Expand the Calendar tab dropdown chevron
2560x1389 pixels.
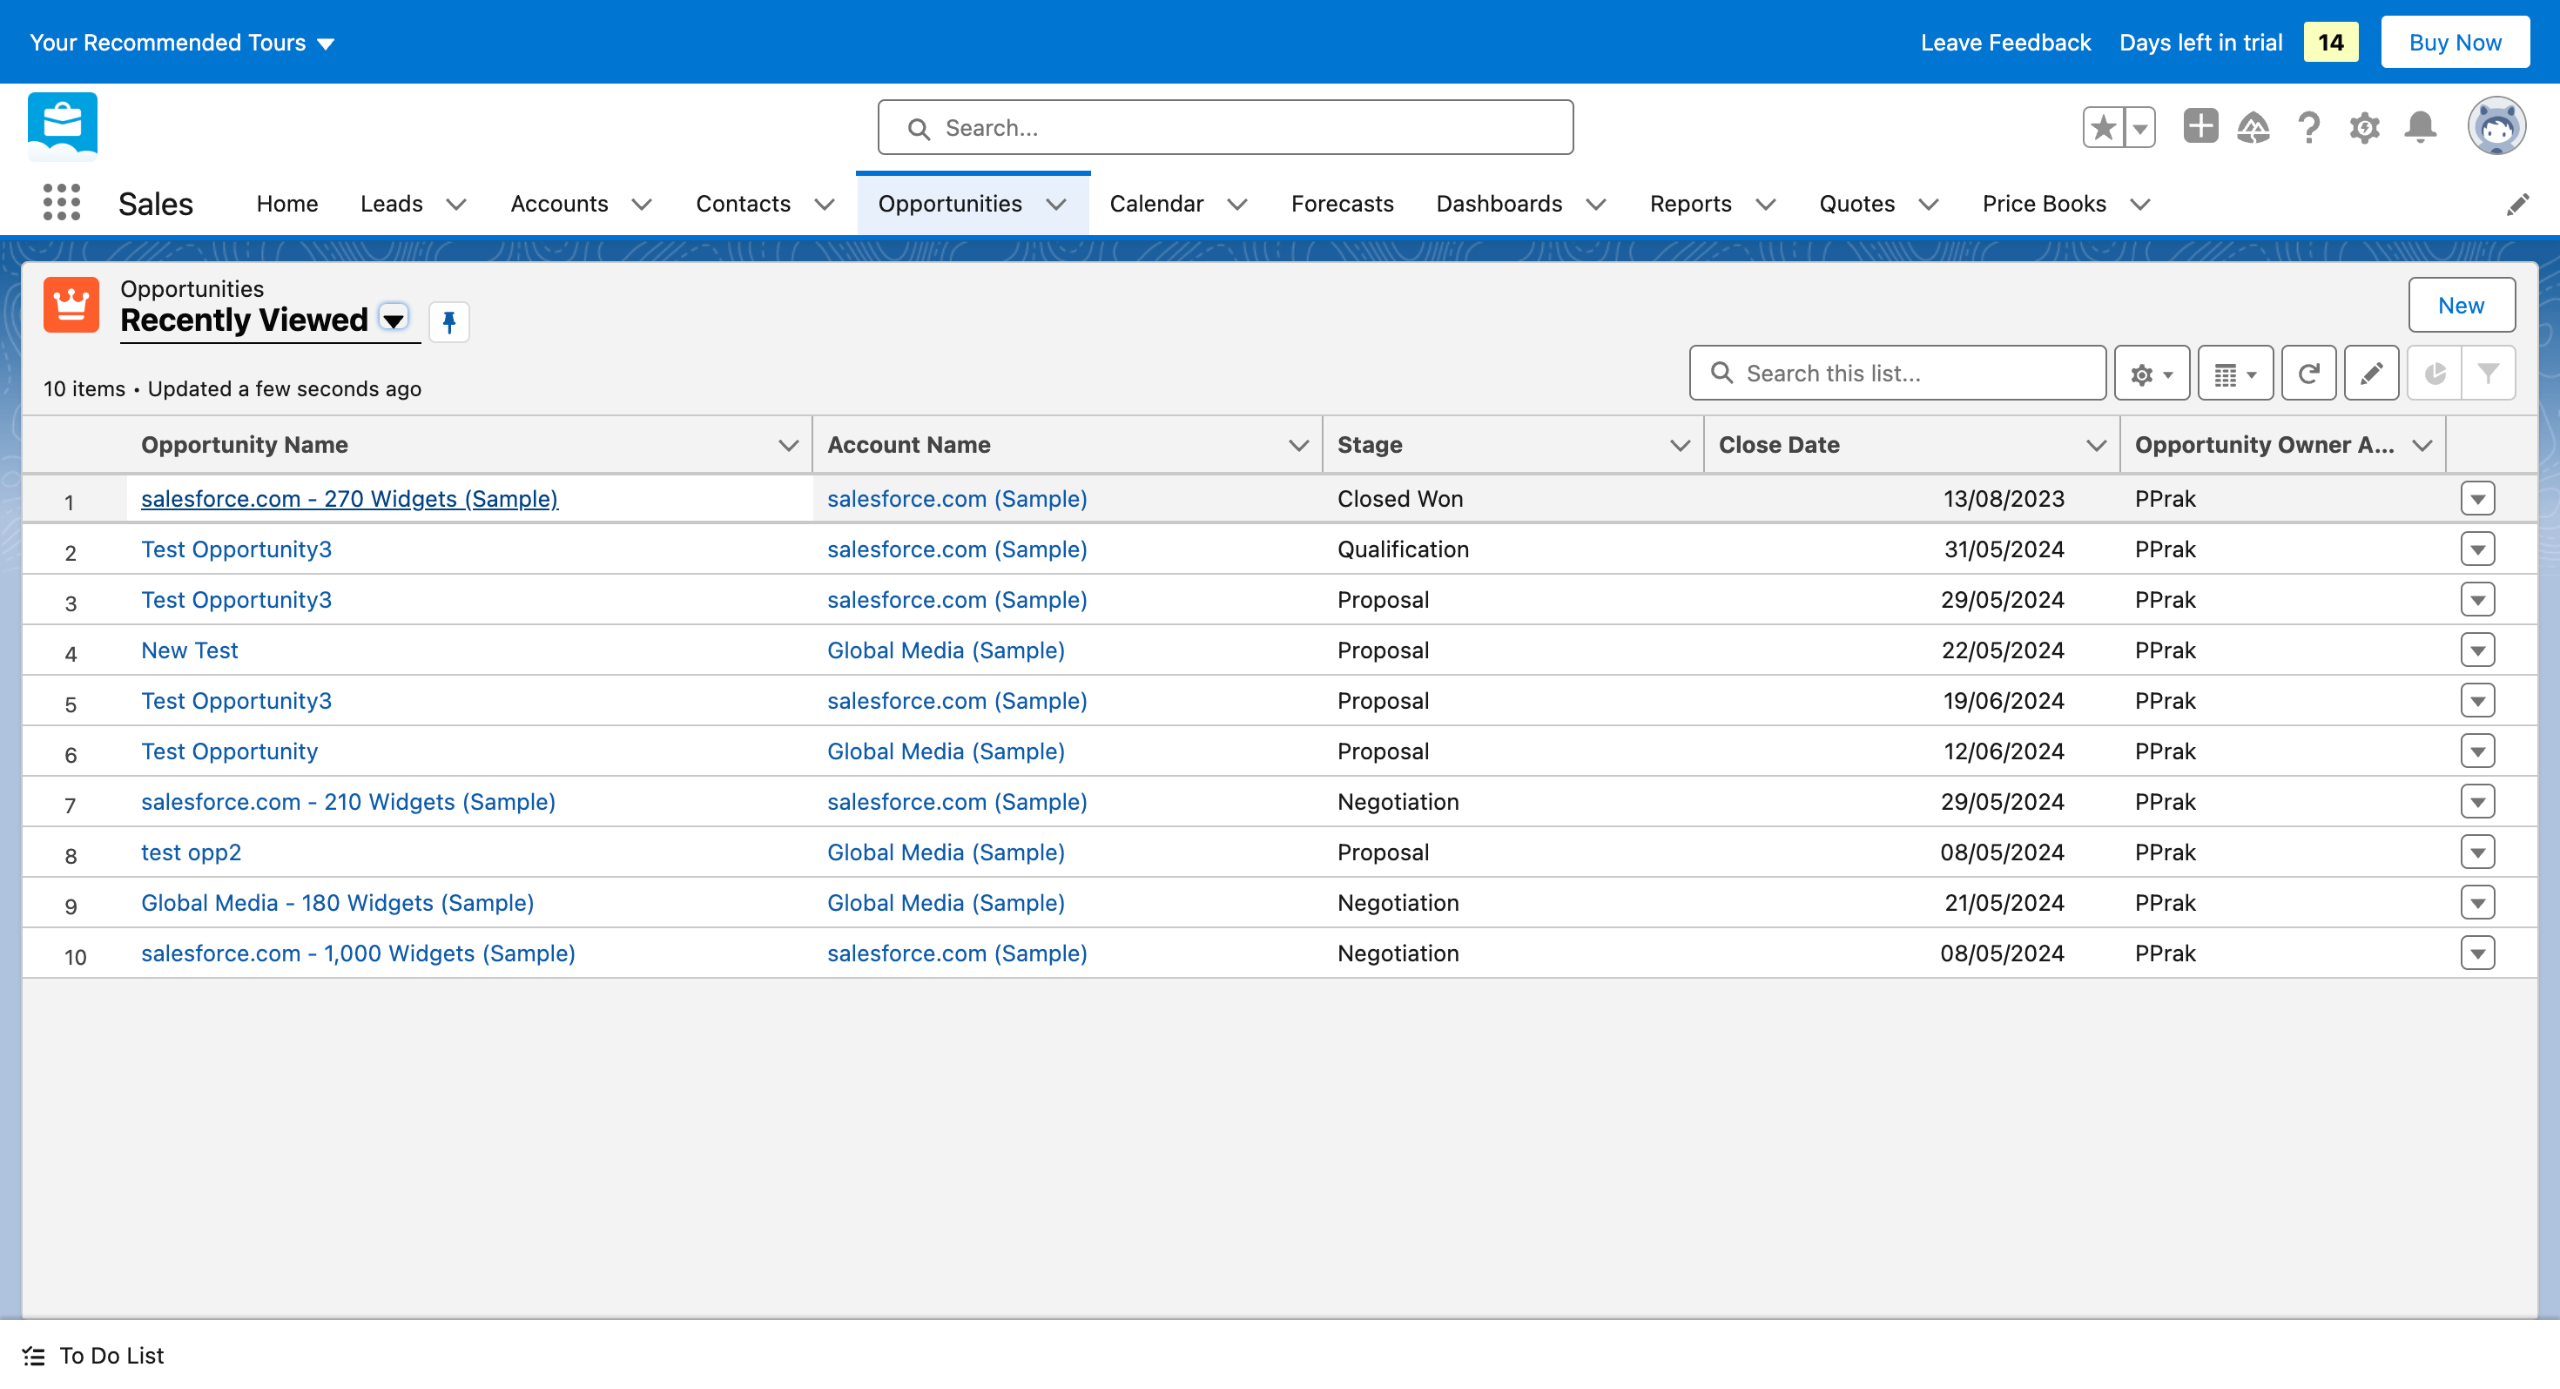pos(1237,204)
